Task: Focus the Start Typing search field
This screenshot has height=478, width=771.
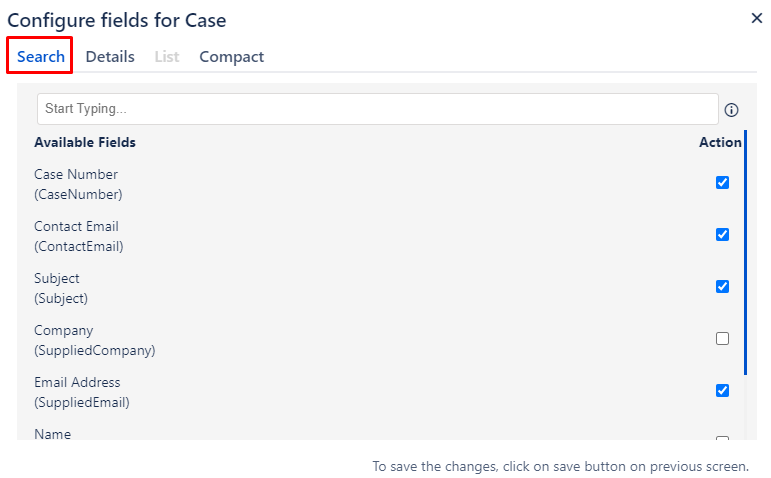Action: (378, 109)
